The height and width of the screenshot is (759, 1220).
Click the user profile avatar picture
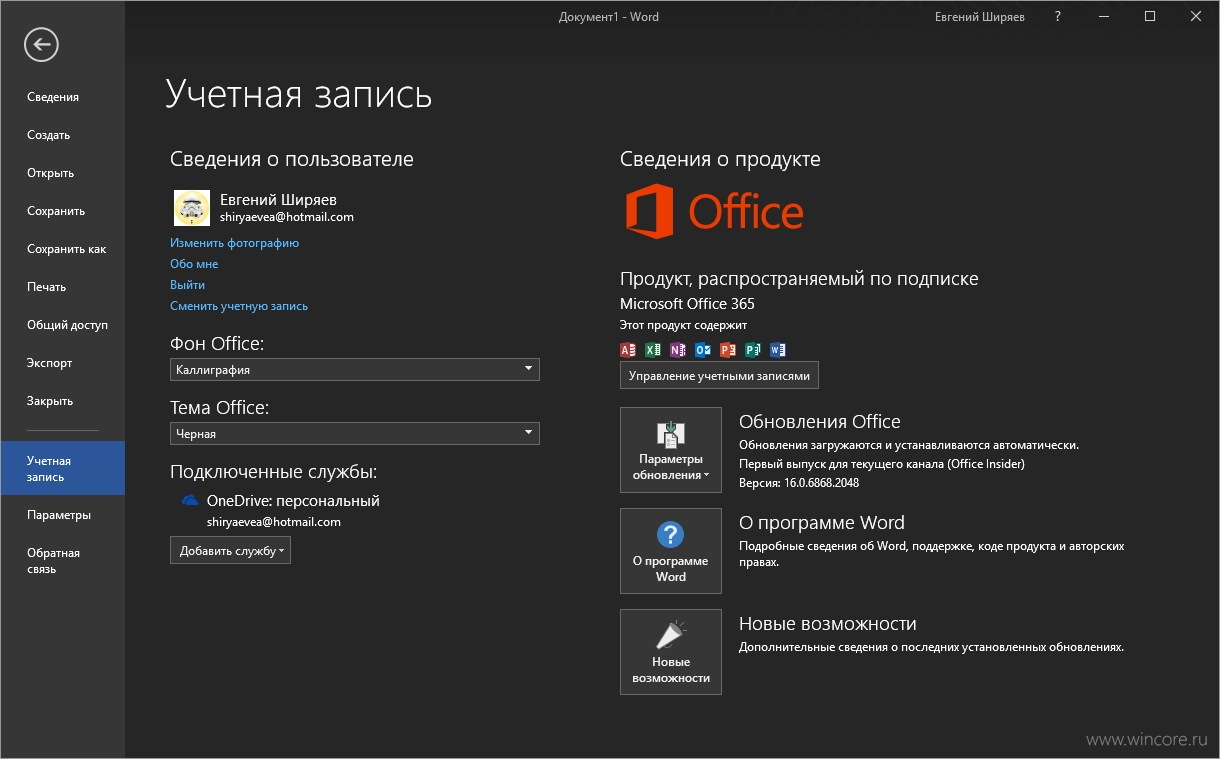pos(192,208)
